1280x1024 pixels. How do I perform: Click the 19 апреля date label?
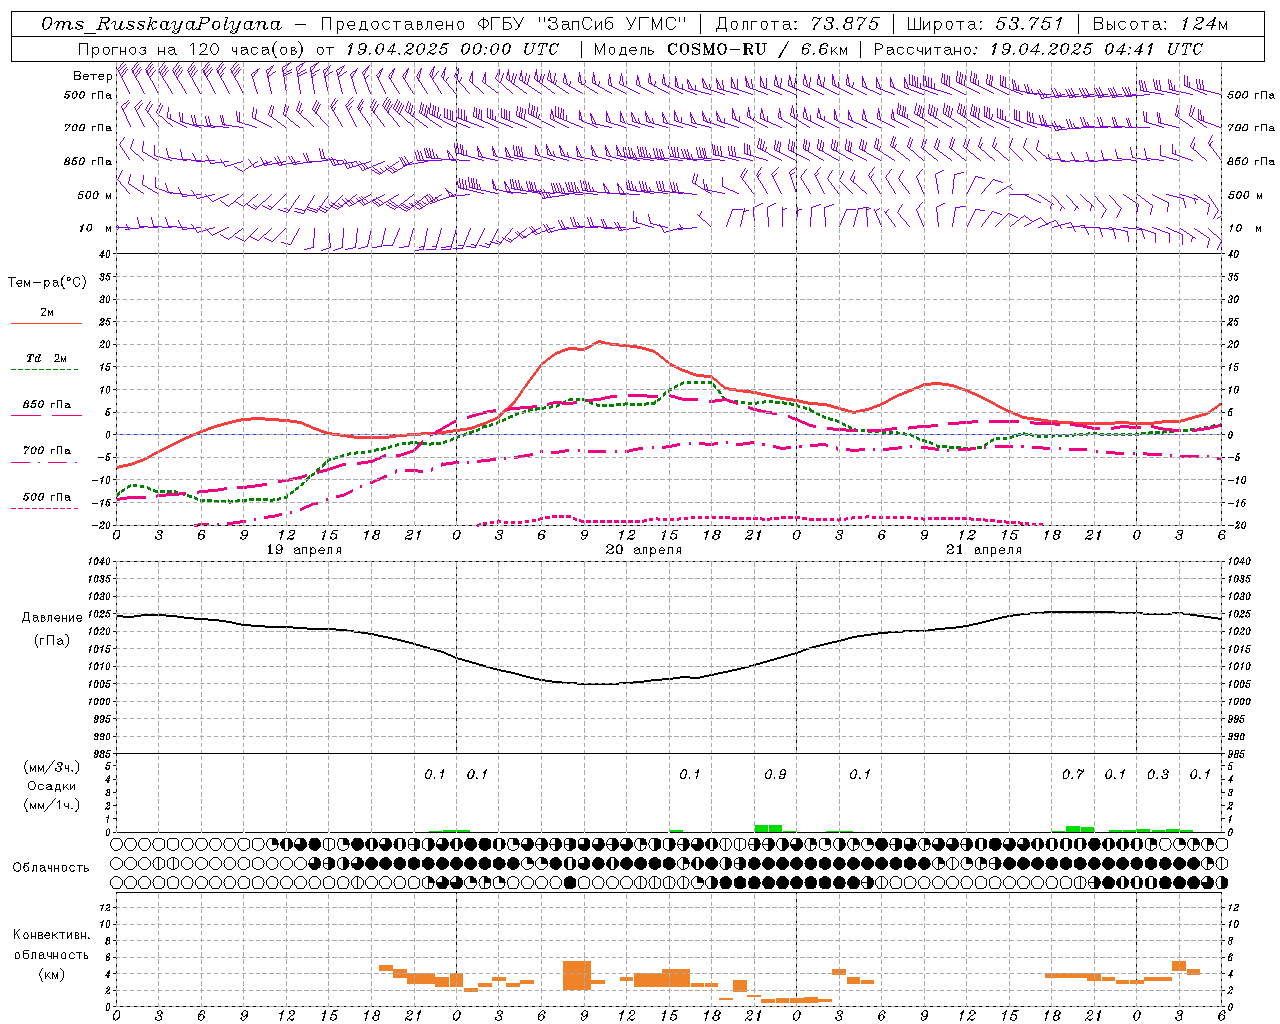pos(304,550)
